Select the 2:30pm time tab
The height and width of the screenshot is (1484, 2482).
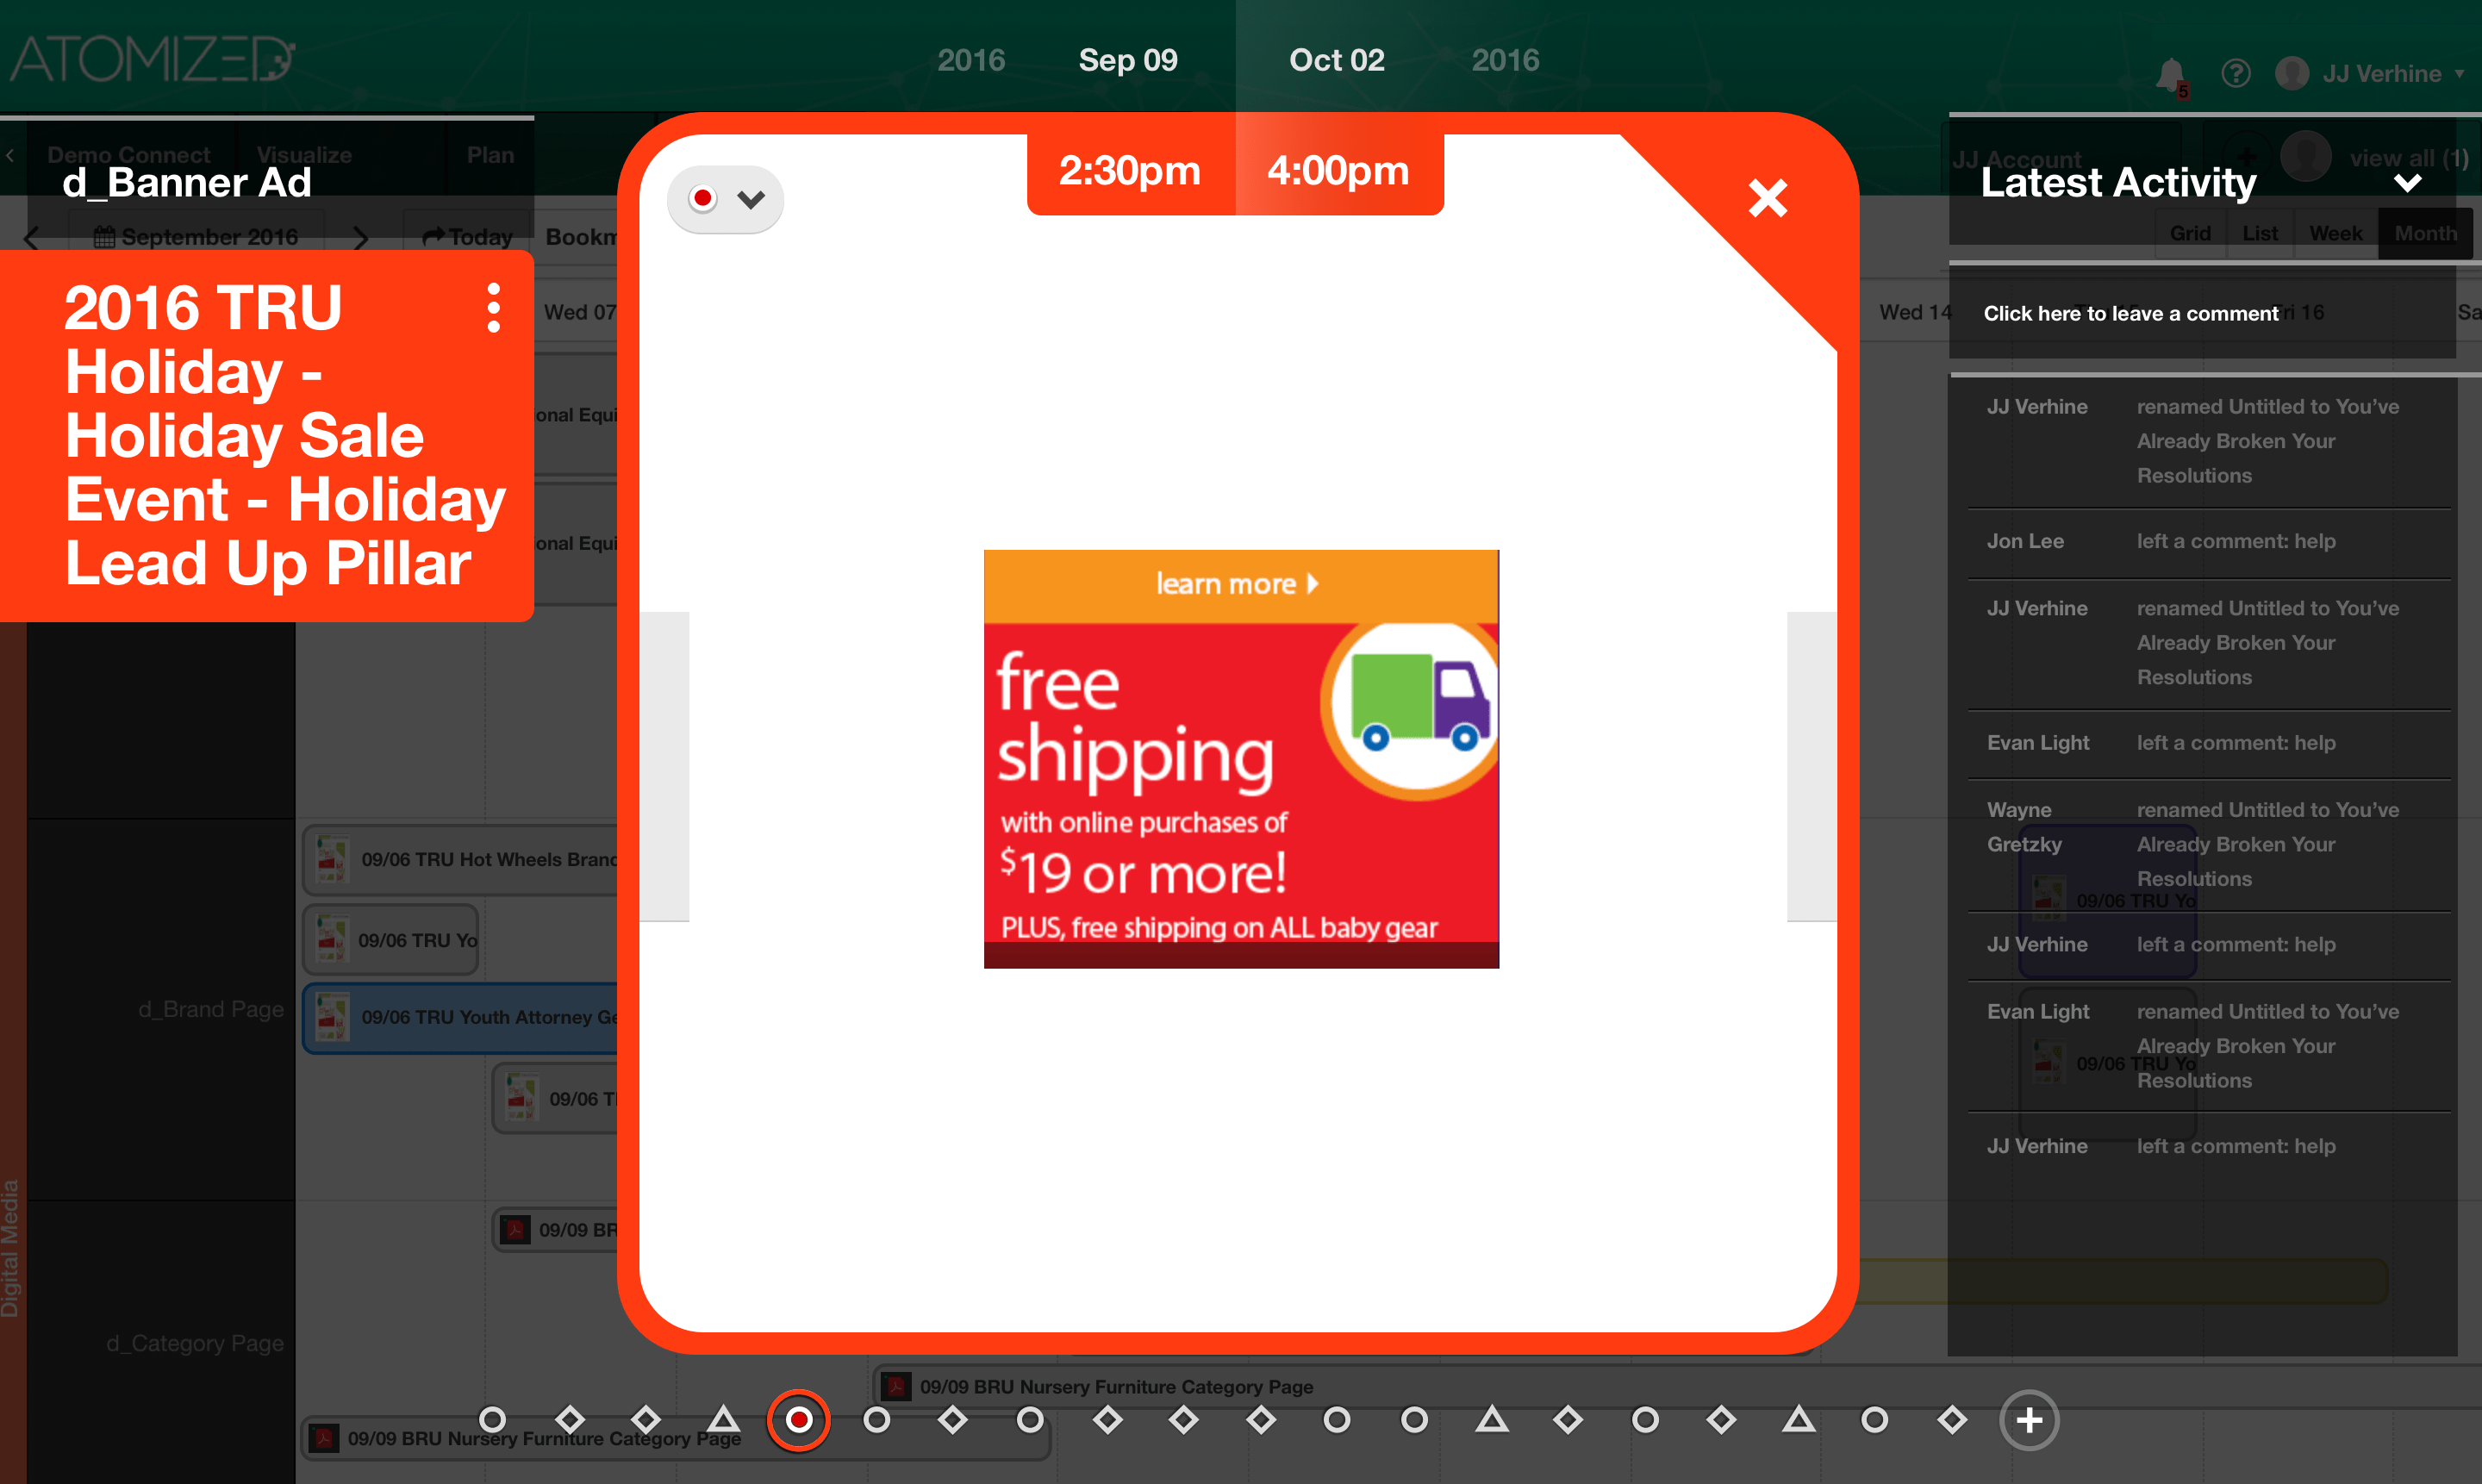click(1130, 171)
